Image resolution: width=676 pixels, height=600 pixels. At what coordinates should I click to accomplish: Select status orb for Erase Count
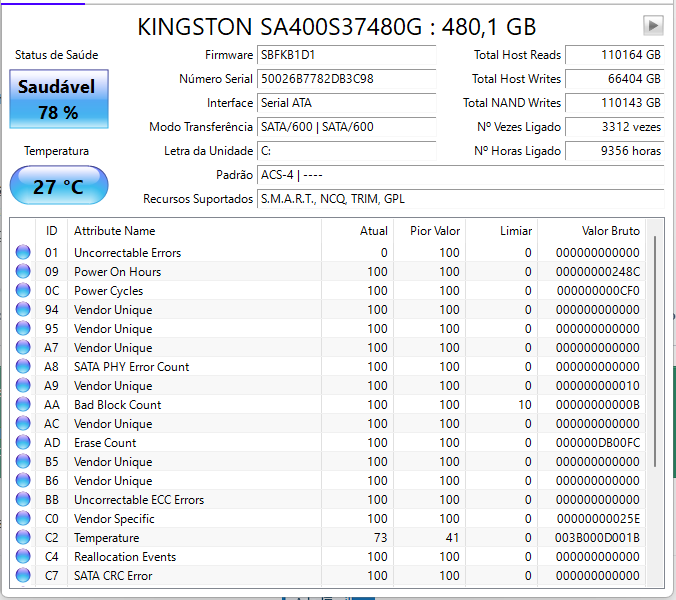click(23, 442)
